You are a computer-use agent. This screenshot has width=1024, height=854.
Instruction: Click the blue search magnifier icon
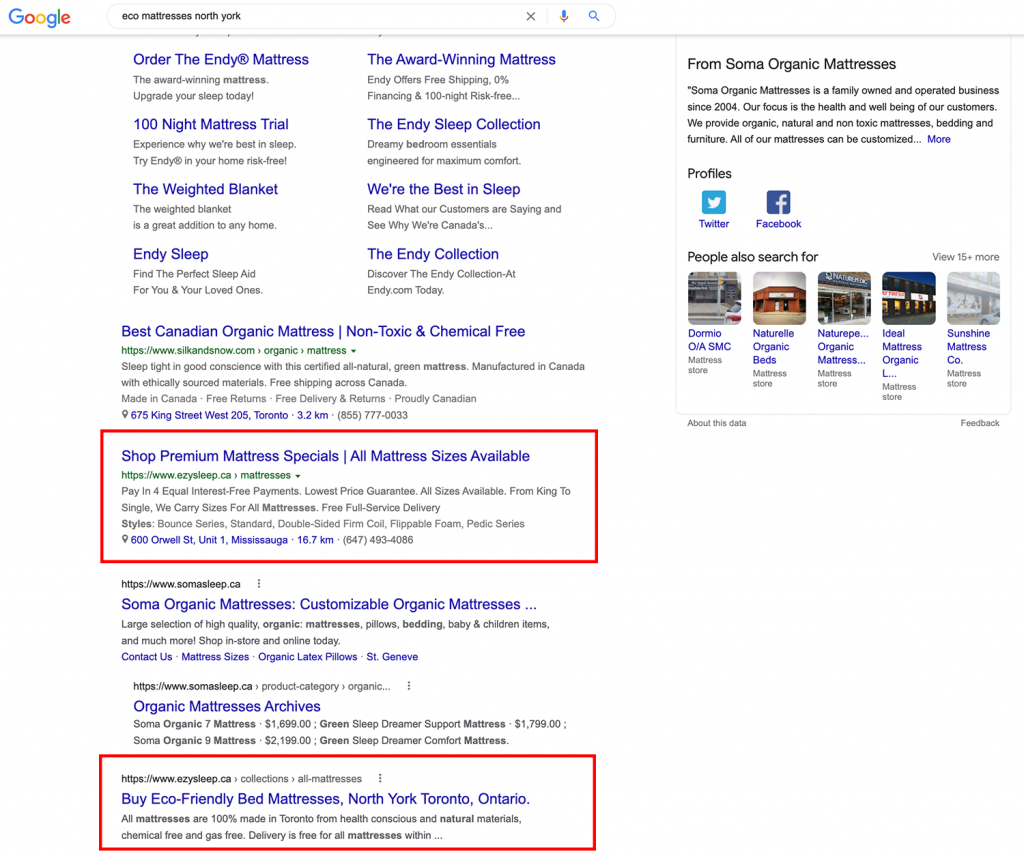pyautogui.click(x=593, y=16)
